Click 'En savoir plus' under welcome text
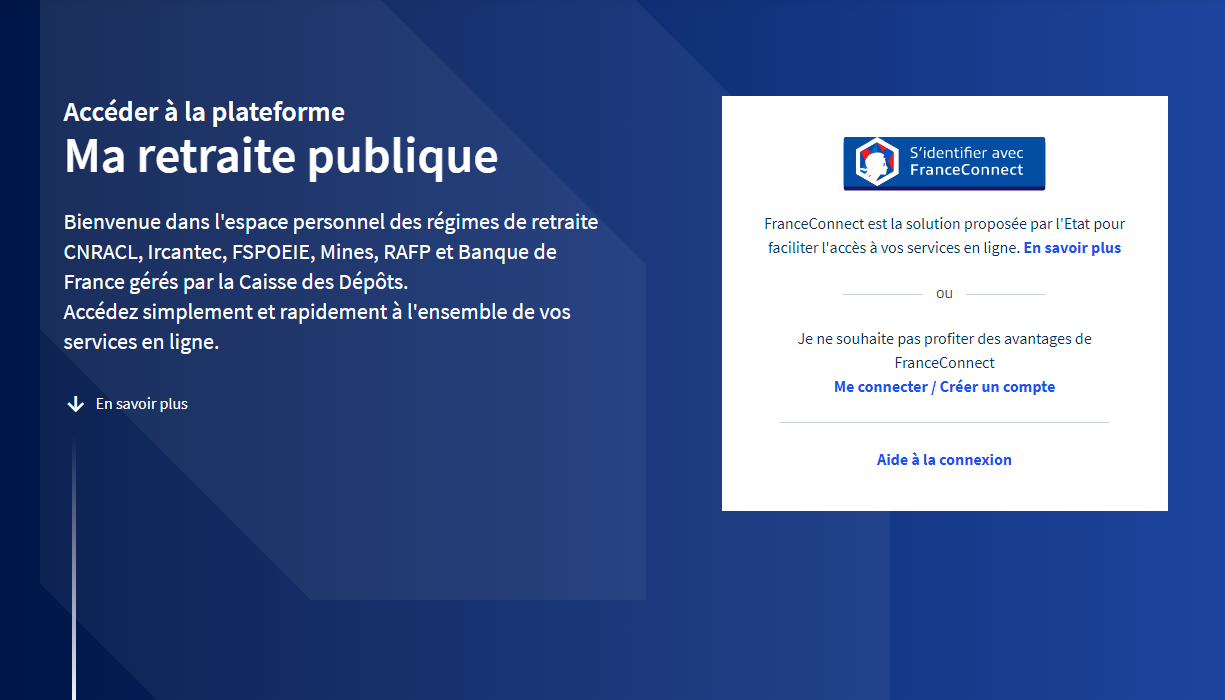The image size is (1225, 700). pyautogui.click(x=142, y=404)
